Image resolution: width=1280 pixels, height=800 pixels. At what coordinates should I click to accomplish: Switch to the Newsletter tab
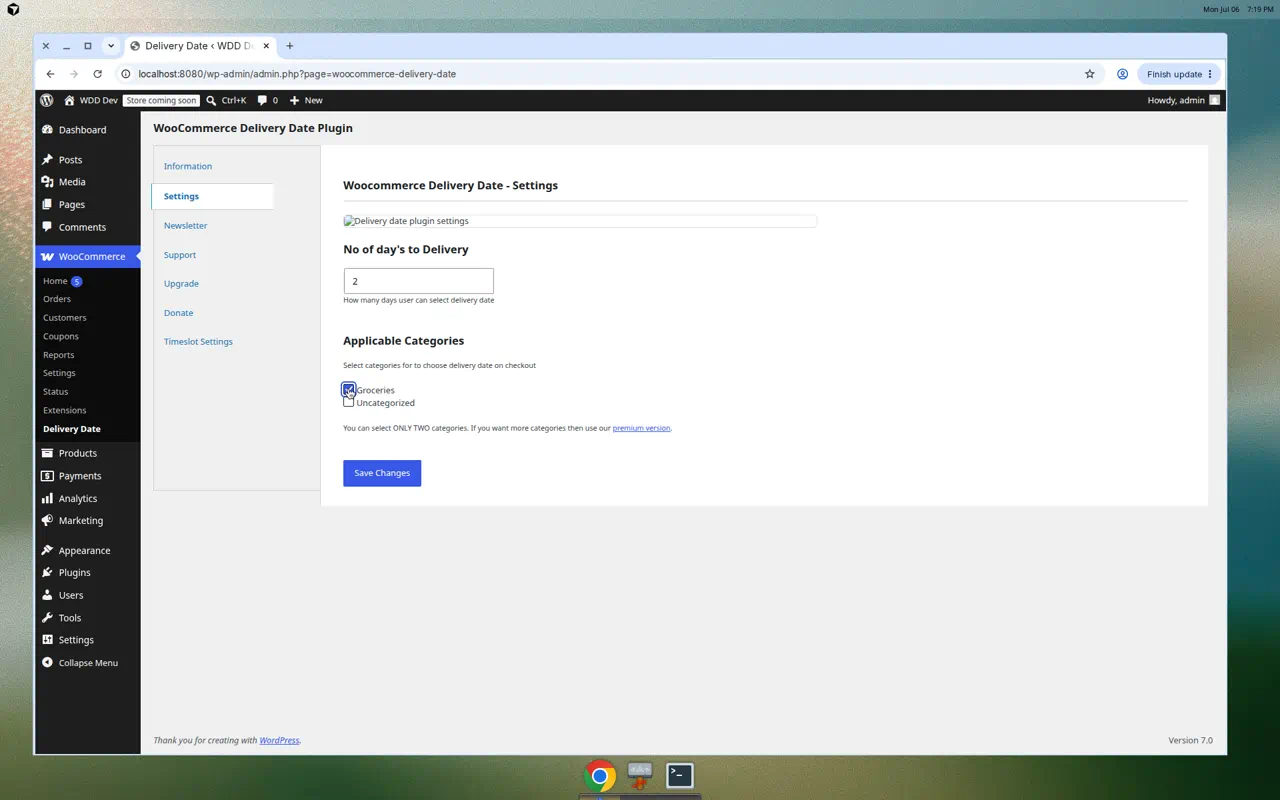(x=186, y=226)
